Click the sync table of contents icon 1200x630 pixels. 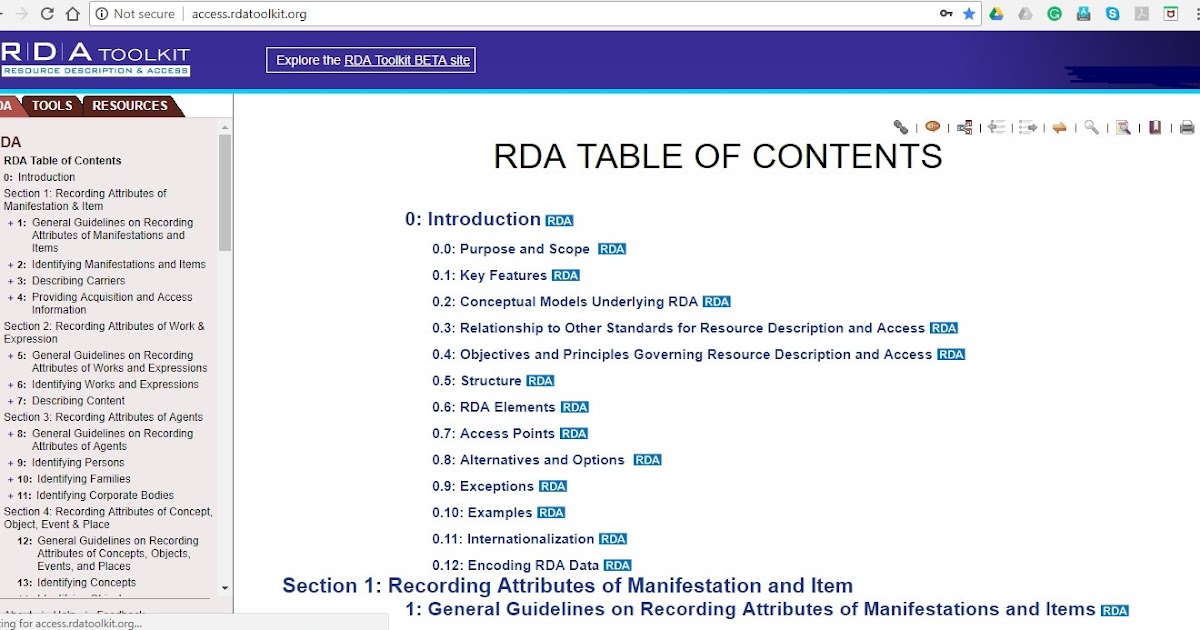click(964, 127)
